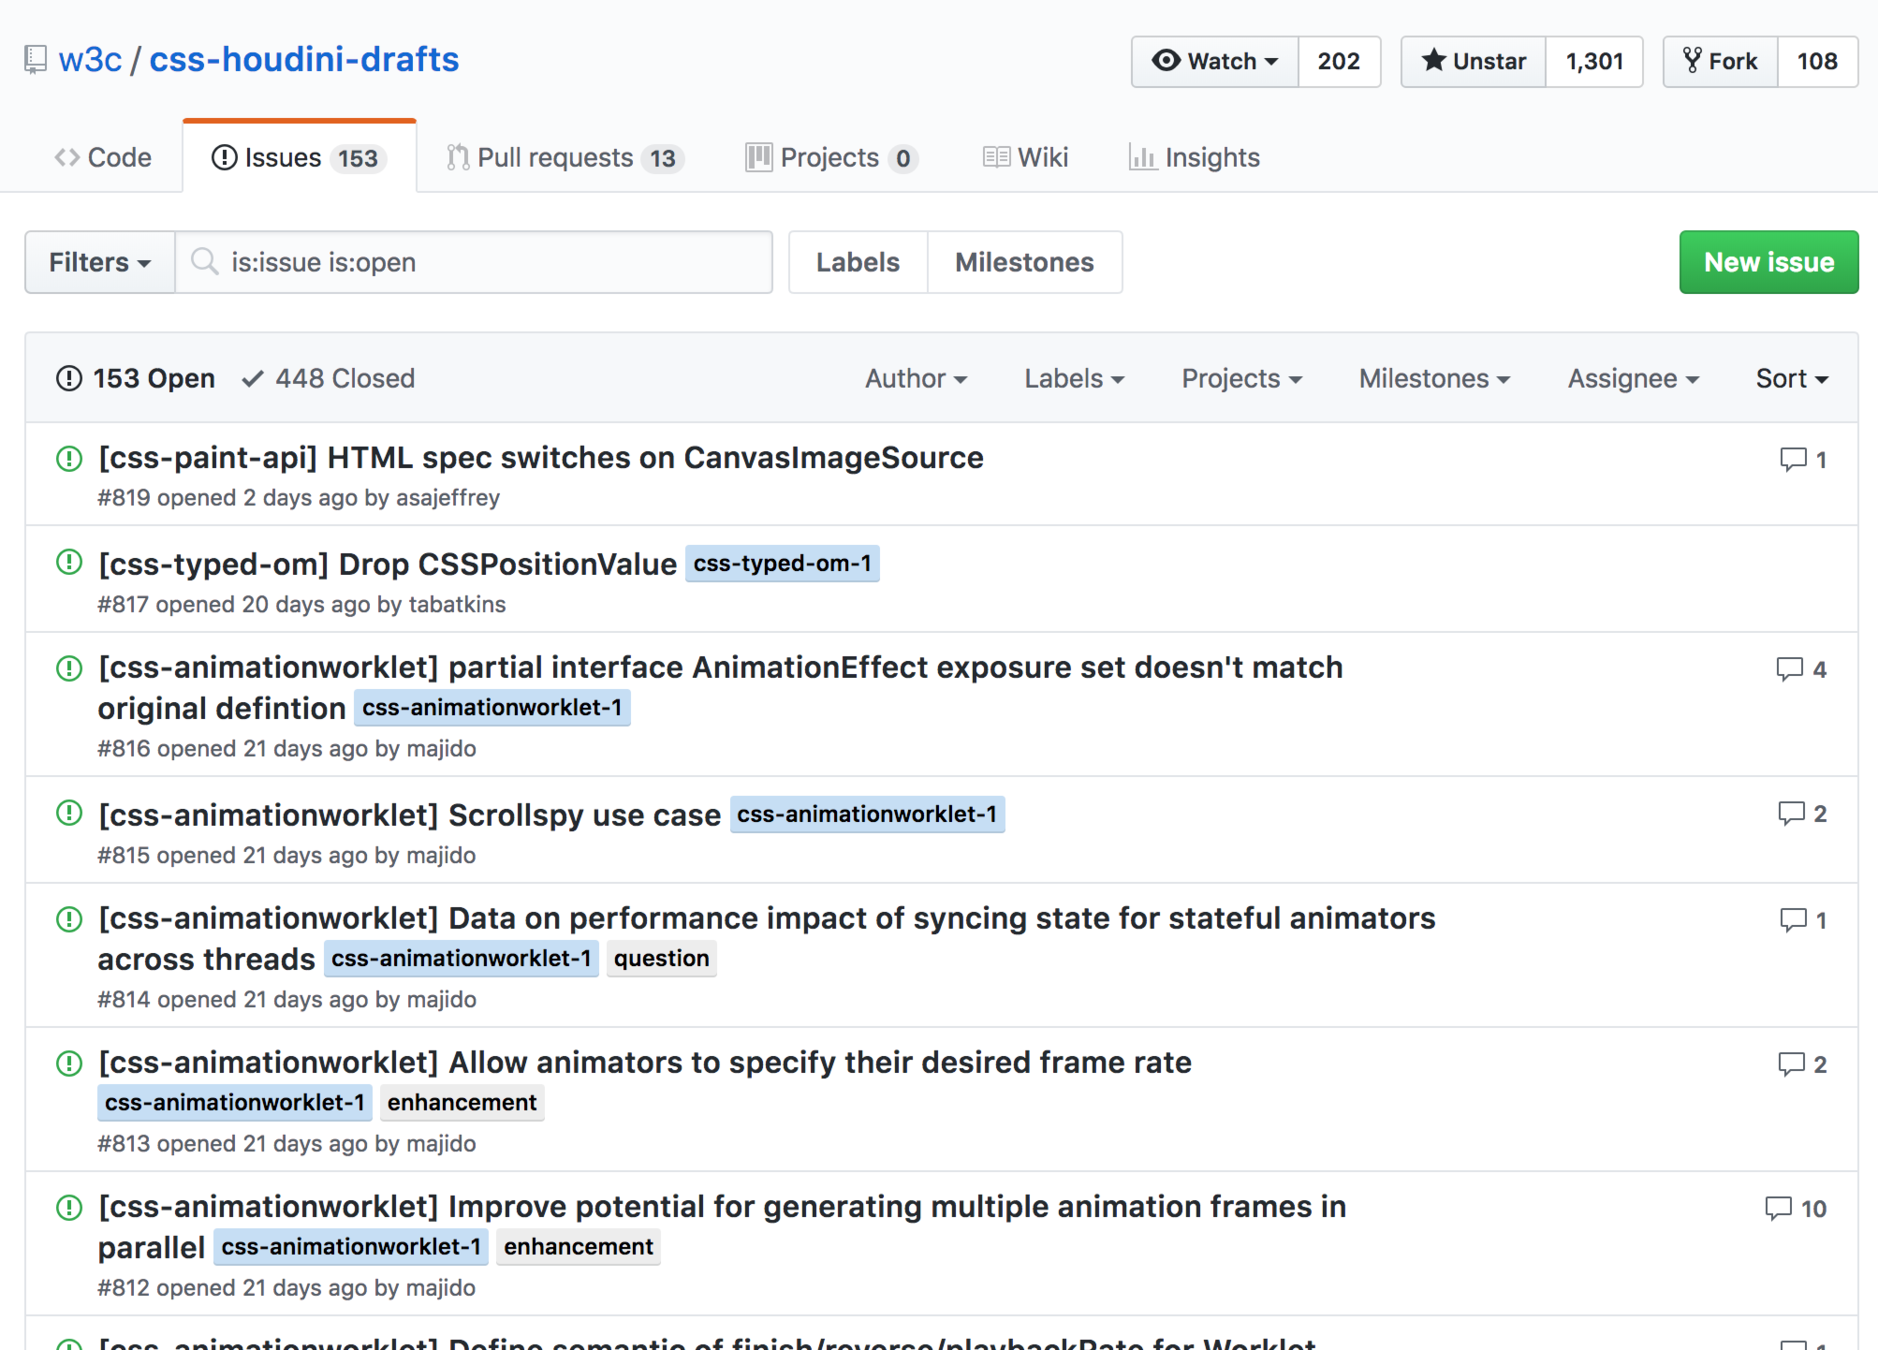1878x1350 pixels.
Task: Expand the Projects filter dropdown
Action: (x=1241, y=378)
